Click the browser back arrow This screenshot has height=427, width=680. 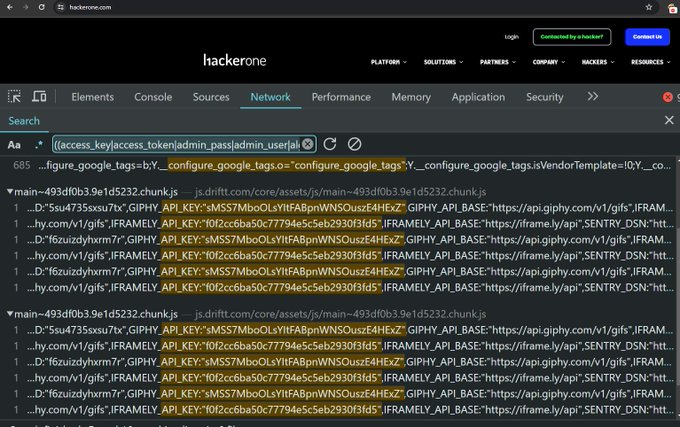[x=10, y=7]
